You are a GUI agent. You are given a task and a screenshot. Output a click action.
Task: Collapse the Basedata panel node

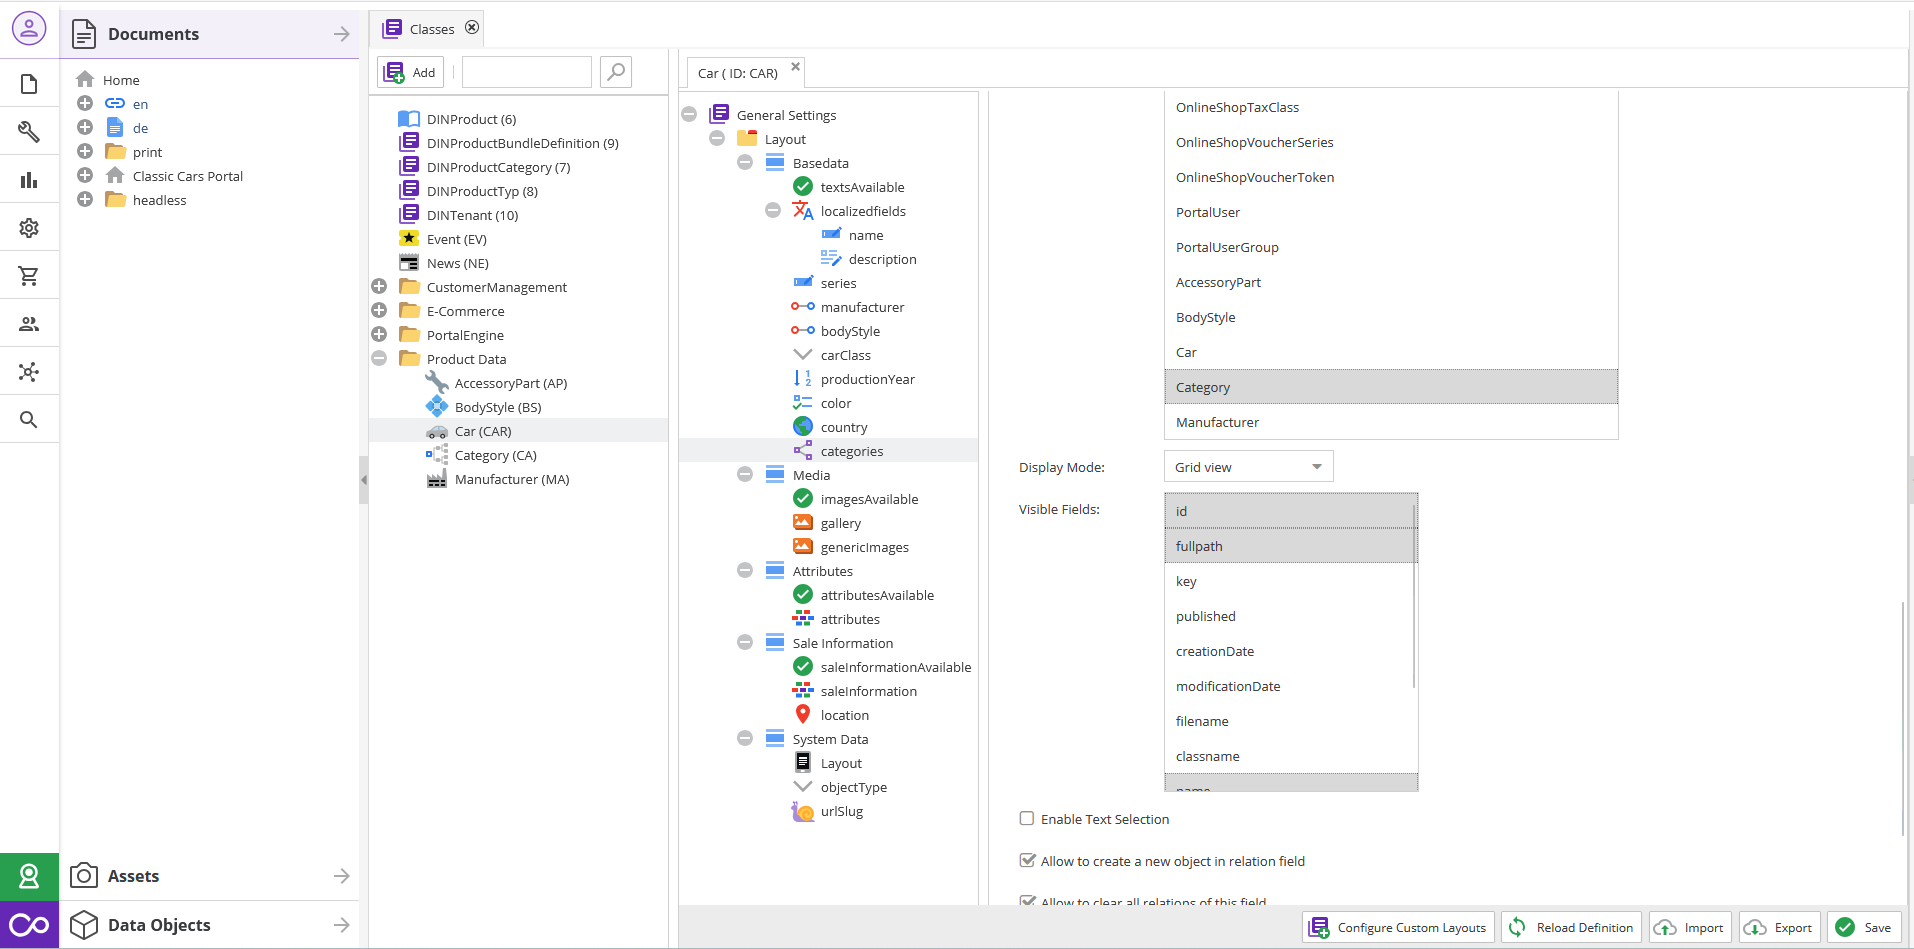pos(745,163)
